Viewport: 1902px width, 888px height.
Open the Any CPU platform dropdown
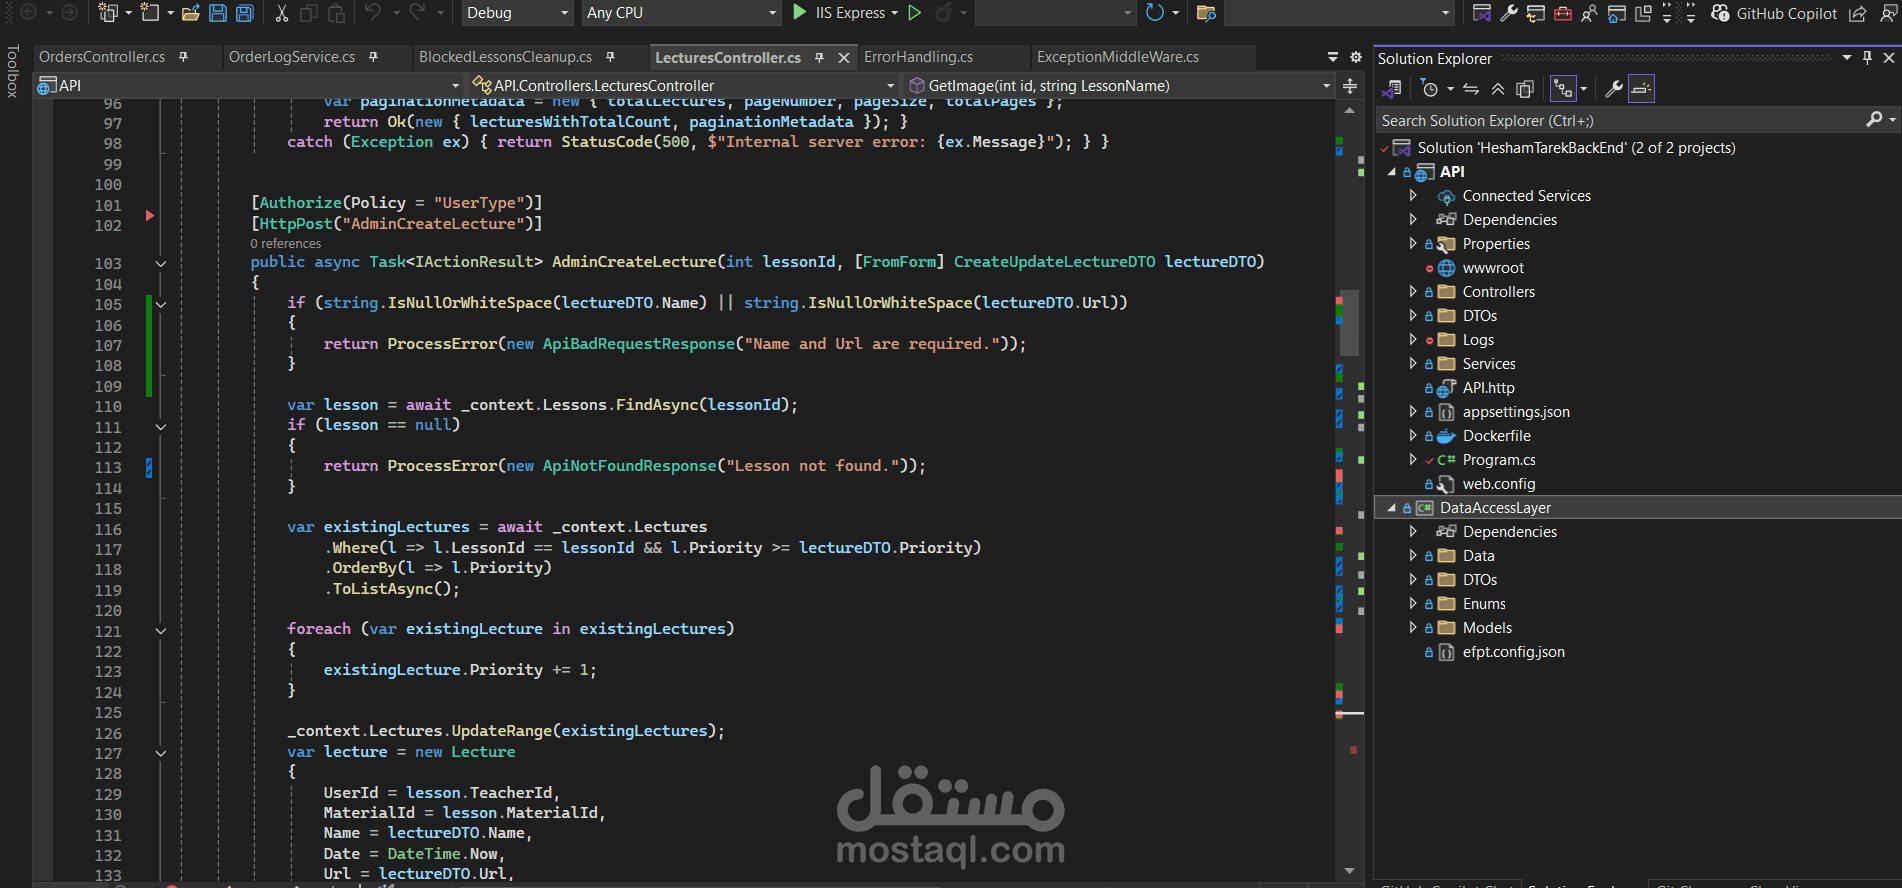pos(681,13)
